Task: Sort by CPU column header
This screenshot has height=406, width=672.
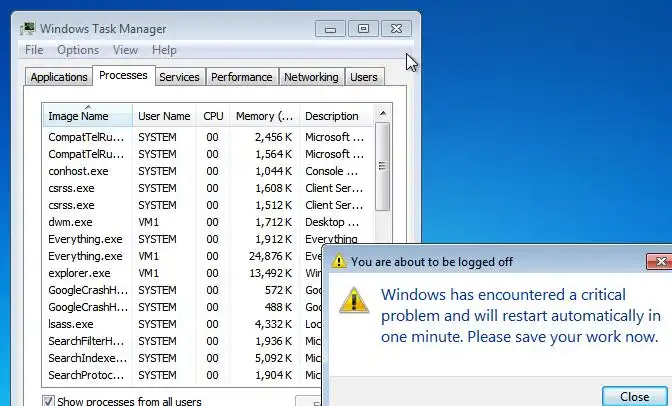Action: [213, 116]
